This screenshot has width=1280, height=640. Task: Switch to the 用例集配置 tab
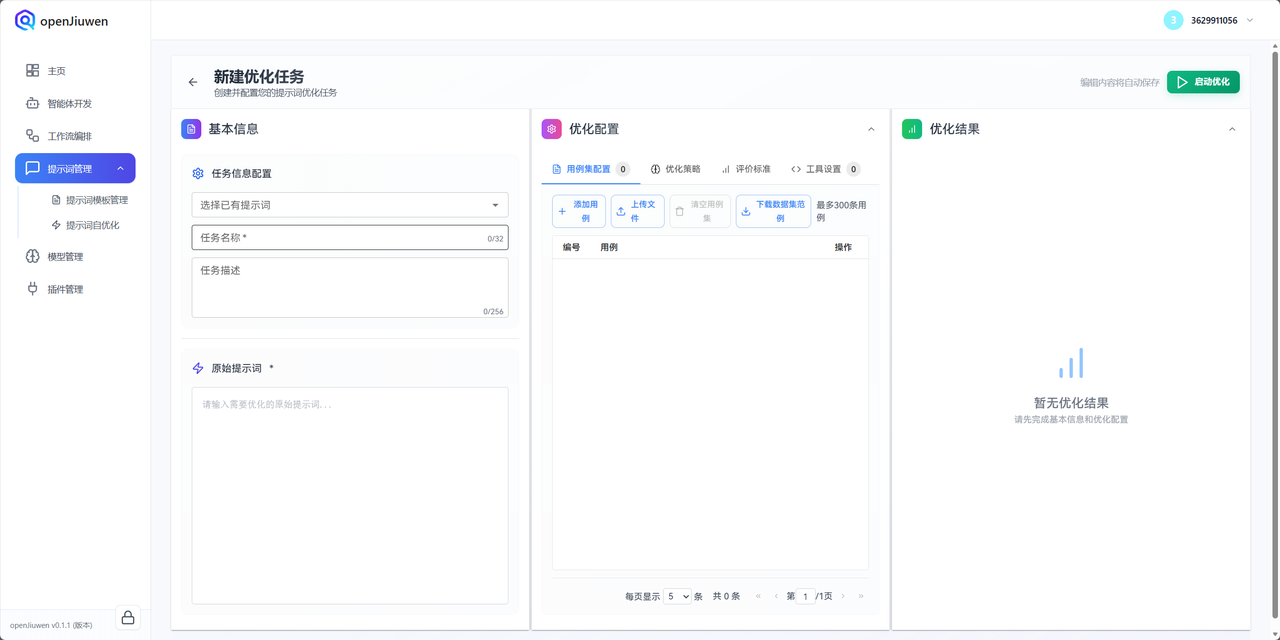click(590, 169)
